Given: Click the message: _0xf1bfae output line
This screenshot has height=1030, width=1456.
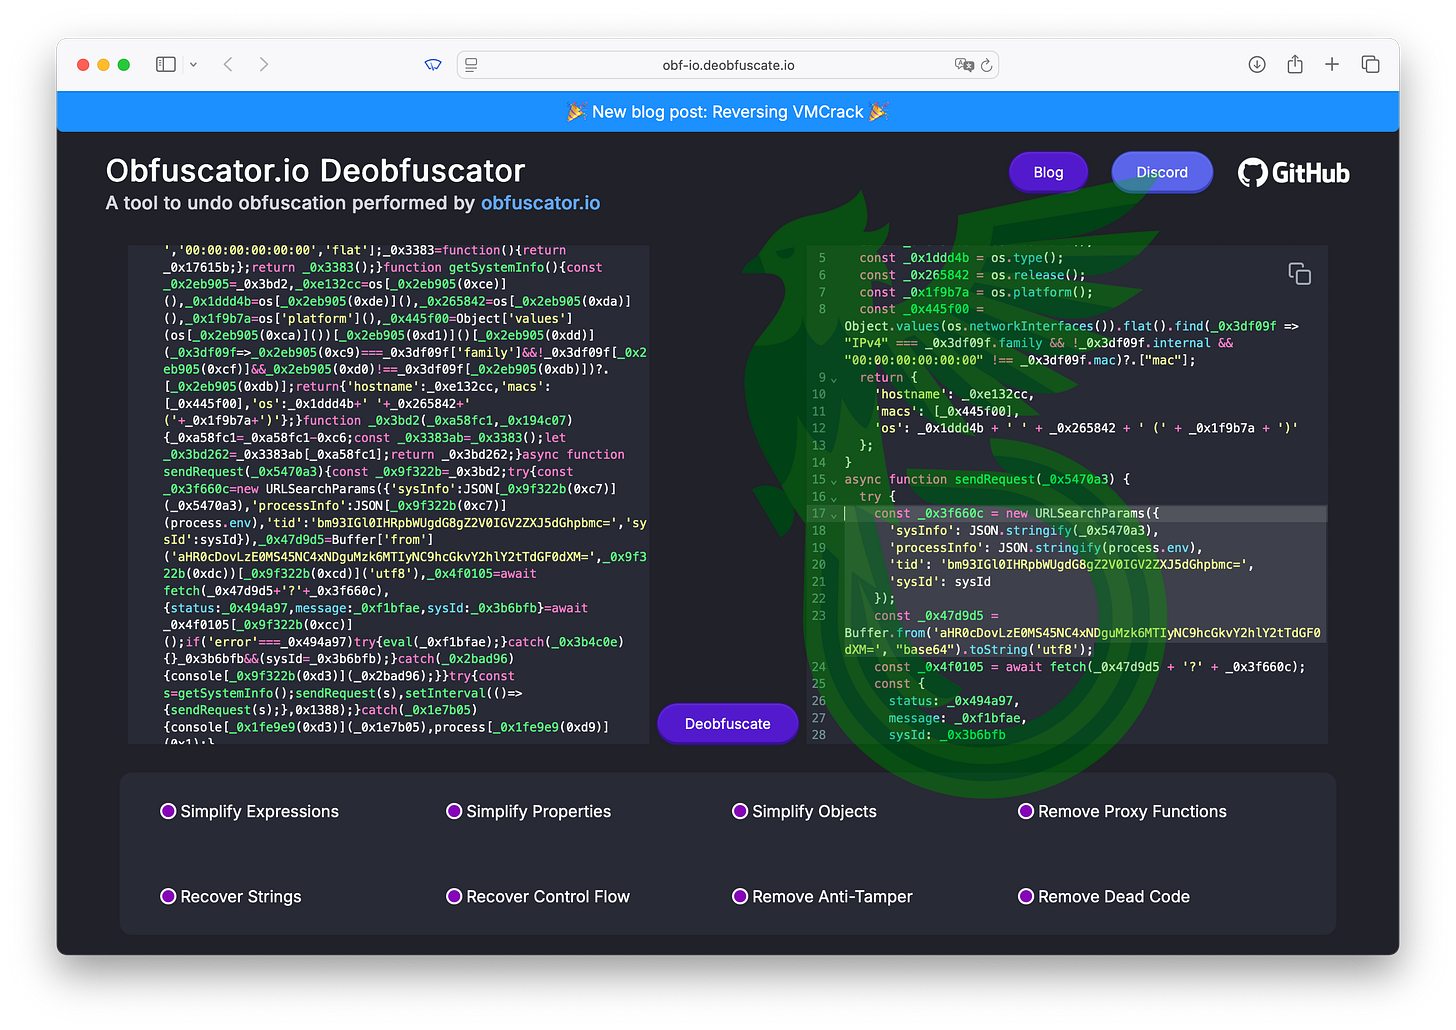Looking at the screenshot, I should 1085,718.
